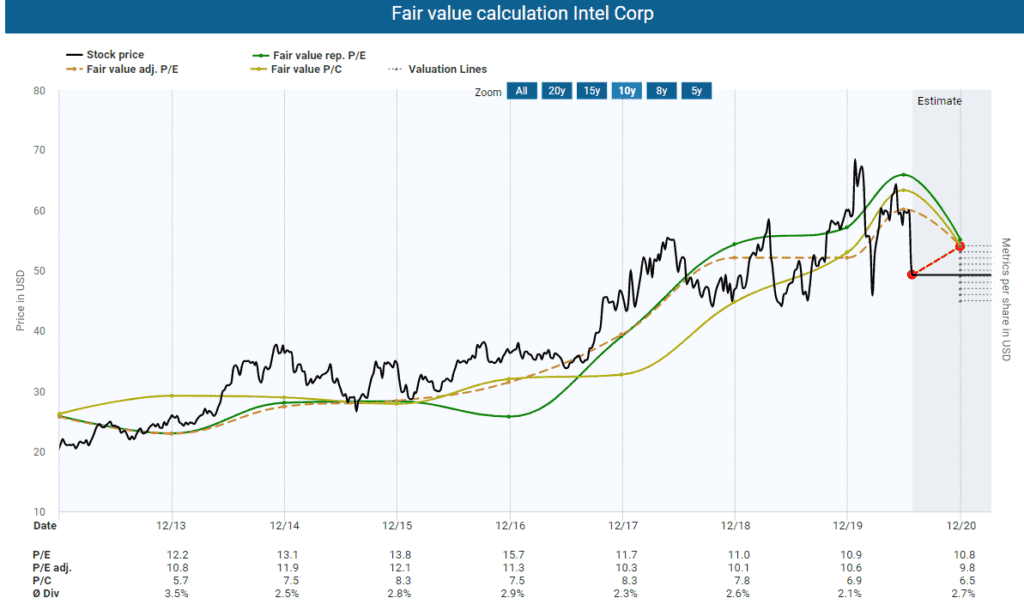Click the P/E value 10.9 for 12/19
The width and height of the screenshot is (1024, 604).
click(x=851, y=555)
